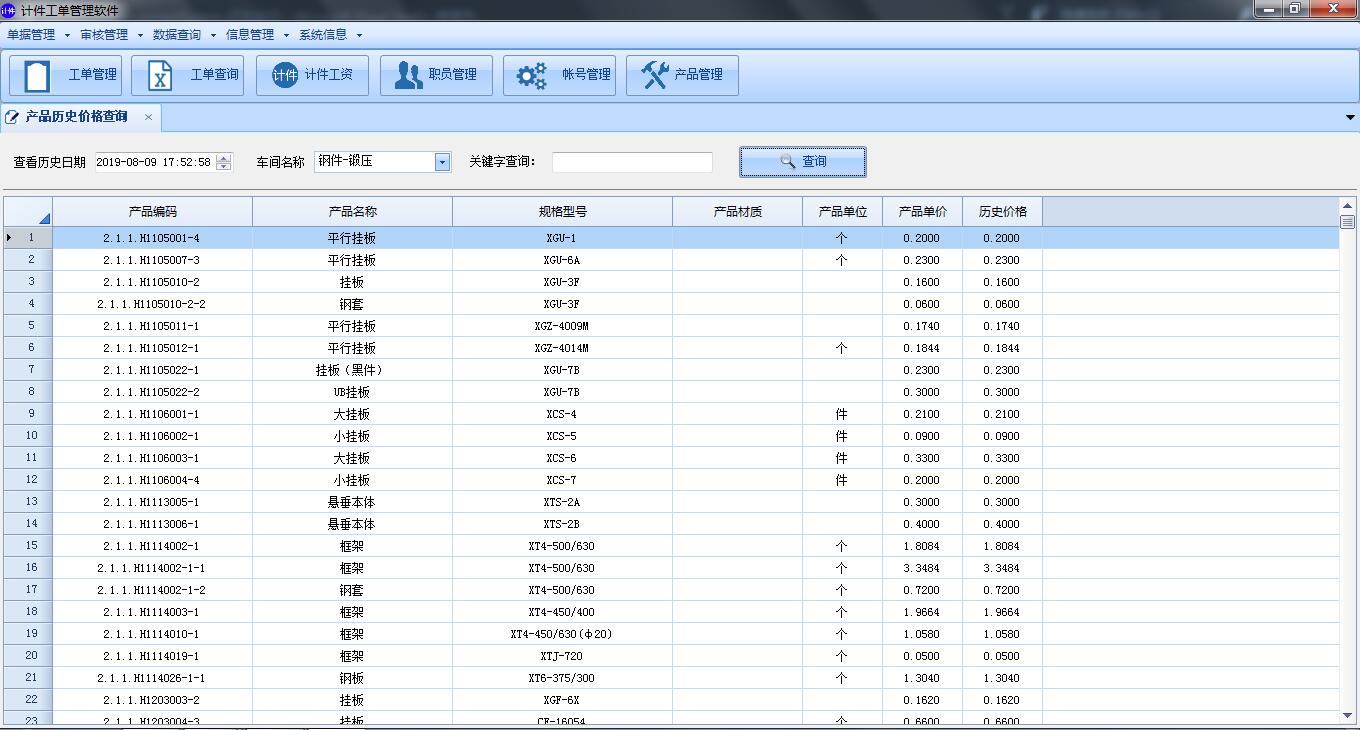Click the vertical scrollbar down arrow
Screen dimensions: 1360x730
click(1347, 714)
